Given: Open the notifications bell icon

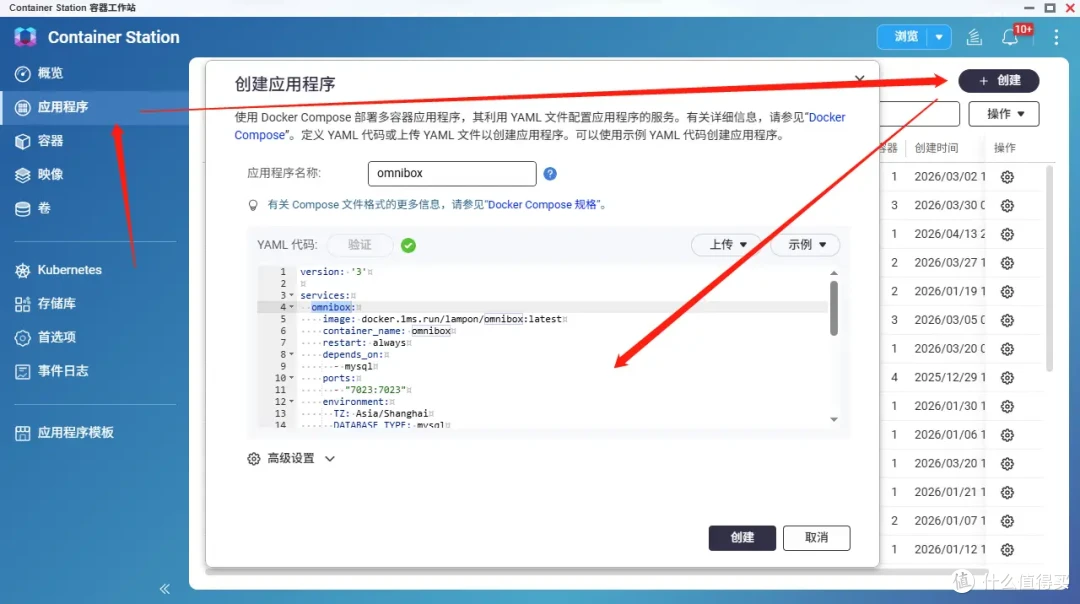Looking at the screenshot, I should (1010, 37).
